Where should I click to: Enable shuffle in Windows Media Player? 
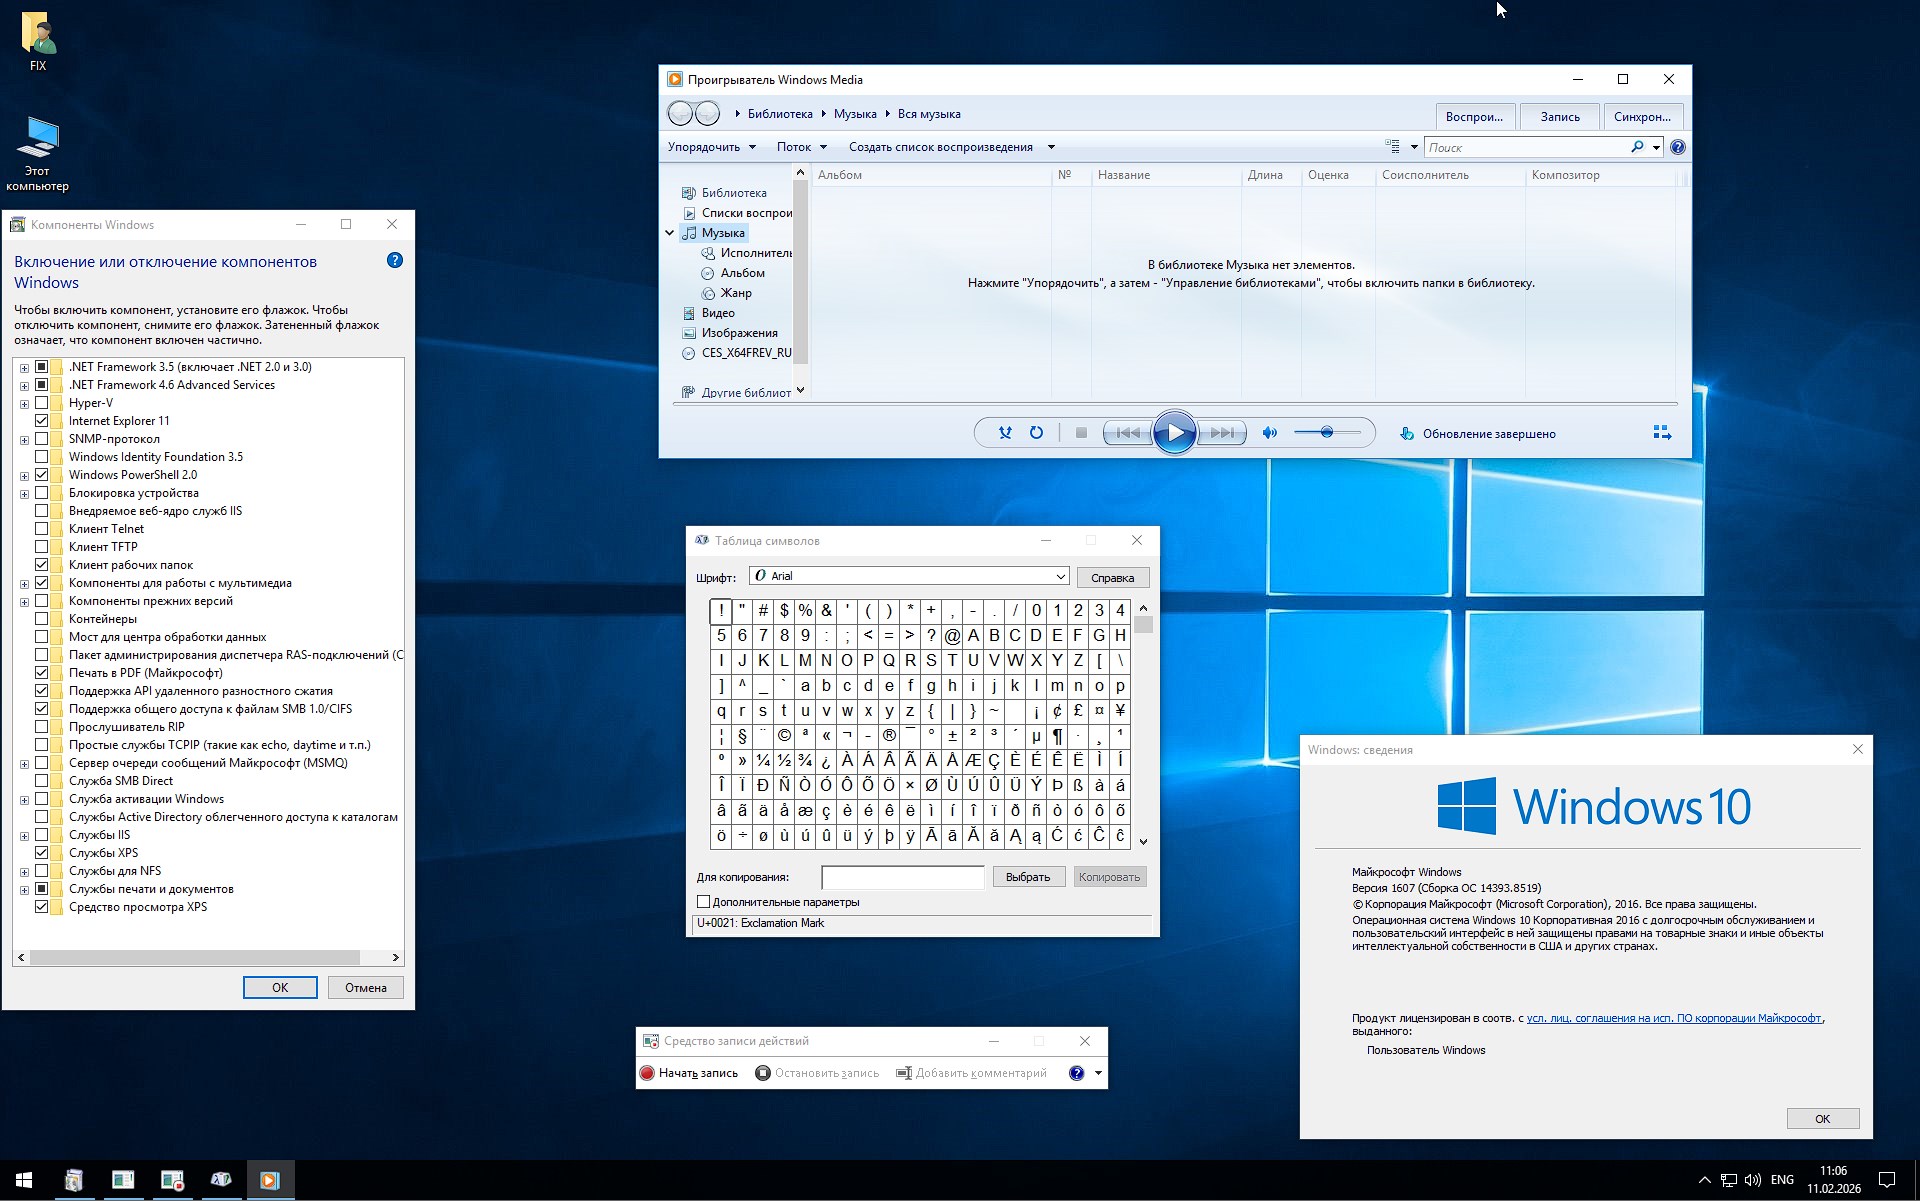[x=1005, y=432]
